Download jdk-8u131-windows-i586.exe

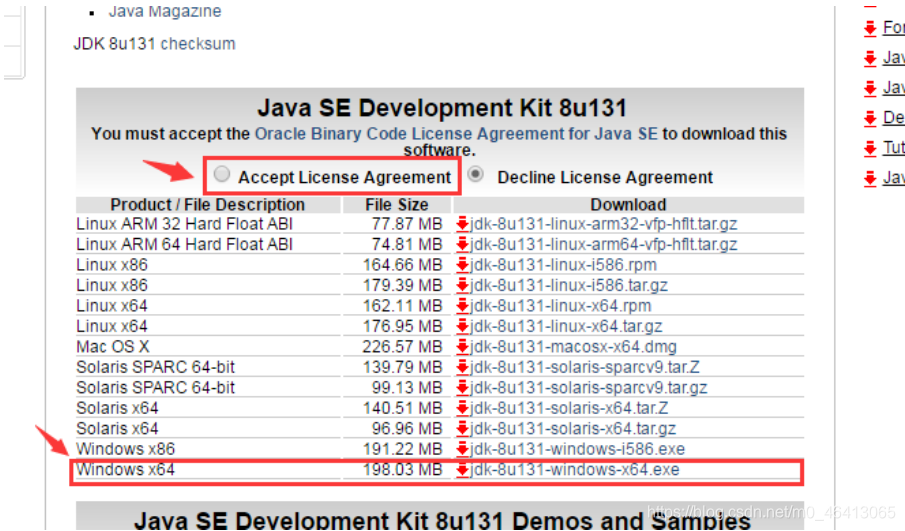(x=578, y=449)
